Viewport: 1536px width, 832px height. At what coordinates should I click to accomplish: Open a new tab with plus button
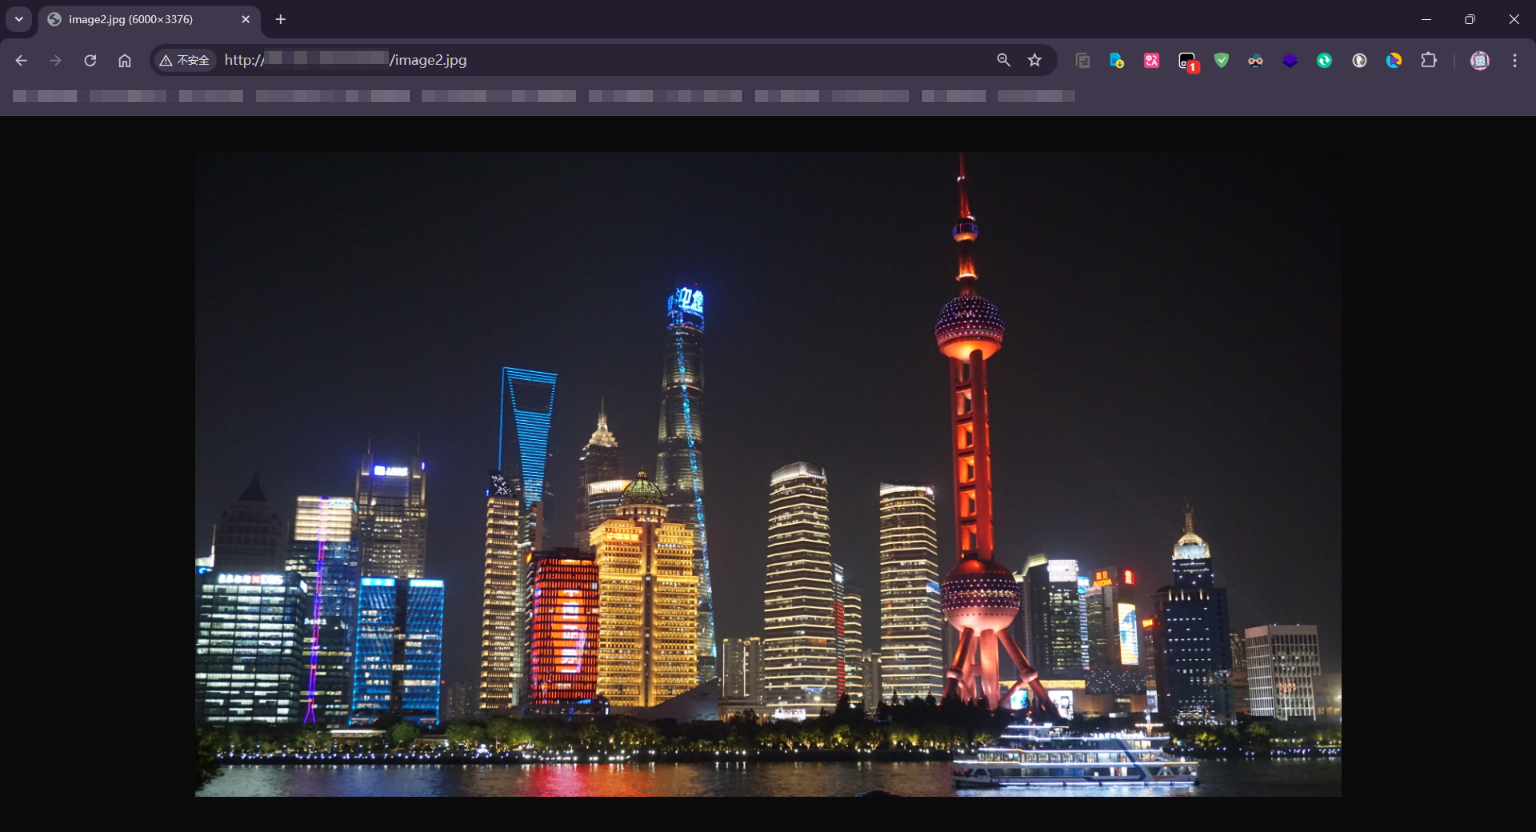tap(280, 19)
